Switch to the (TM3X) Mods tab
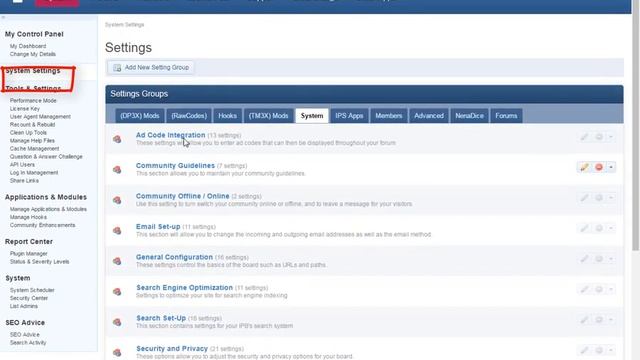640x360 pixels. coord(269,116)
